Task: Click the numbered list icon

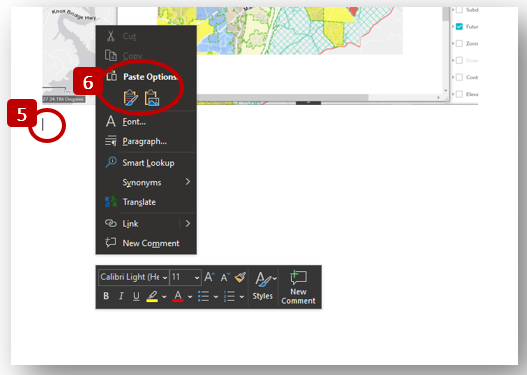Action: pos(229,296)
